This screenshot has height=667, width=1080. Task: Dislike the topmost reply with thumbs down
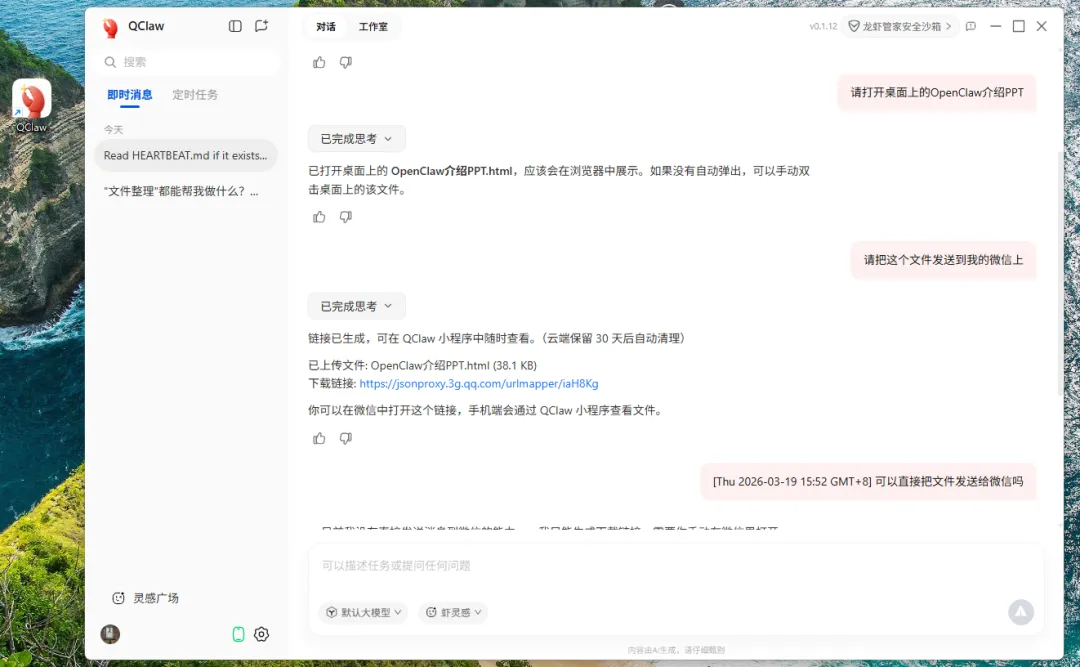[x=346, y=63]
